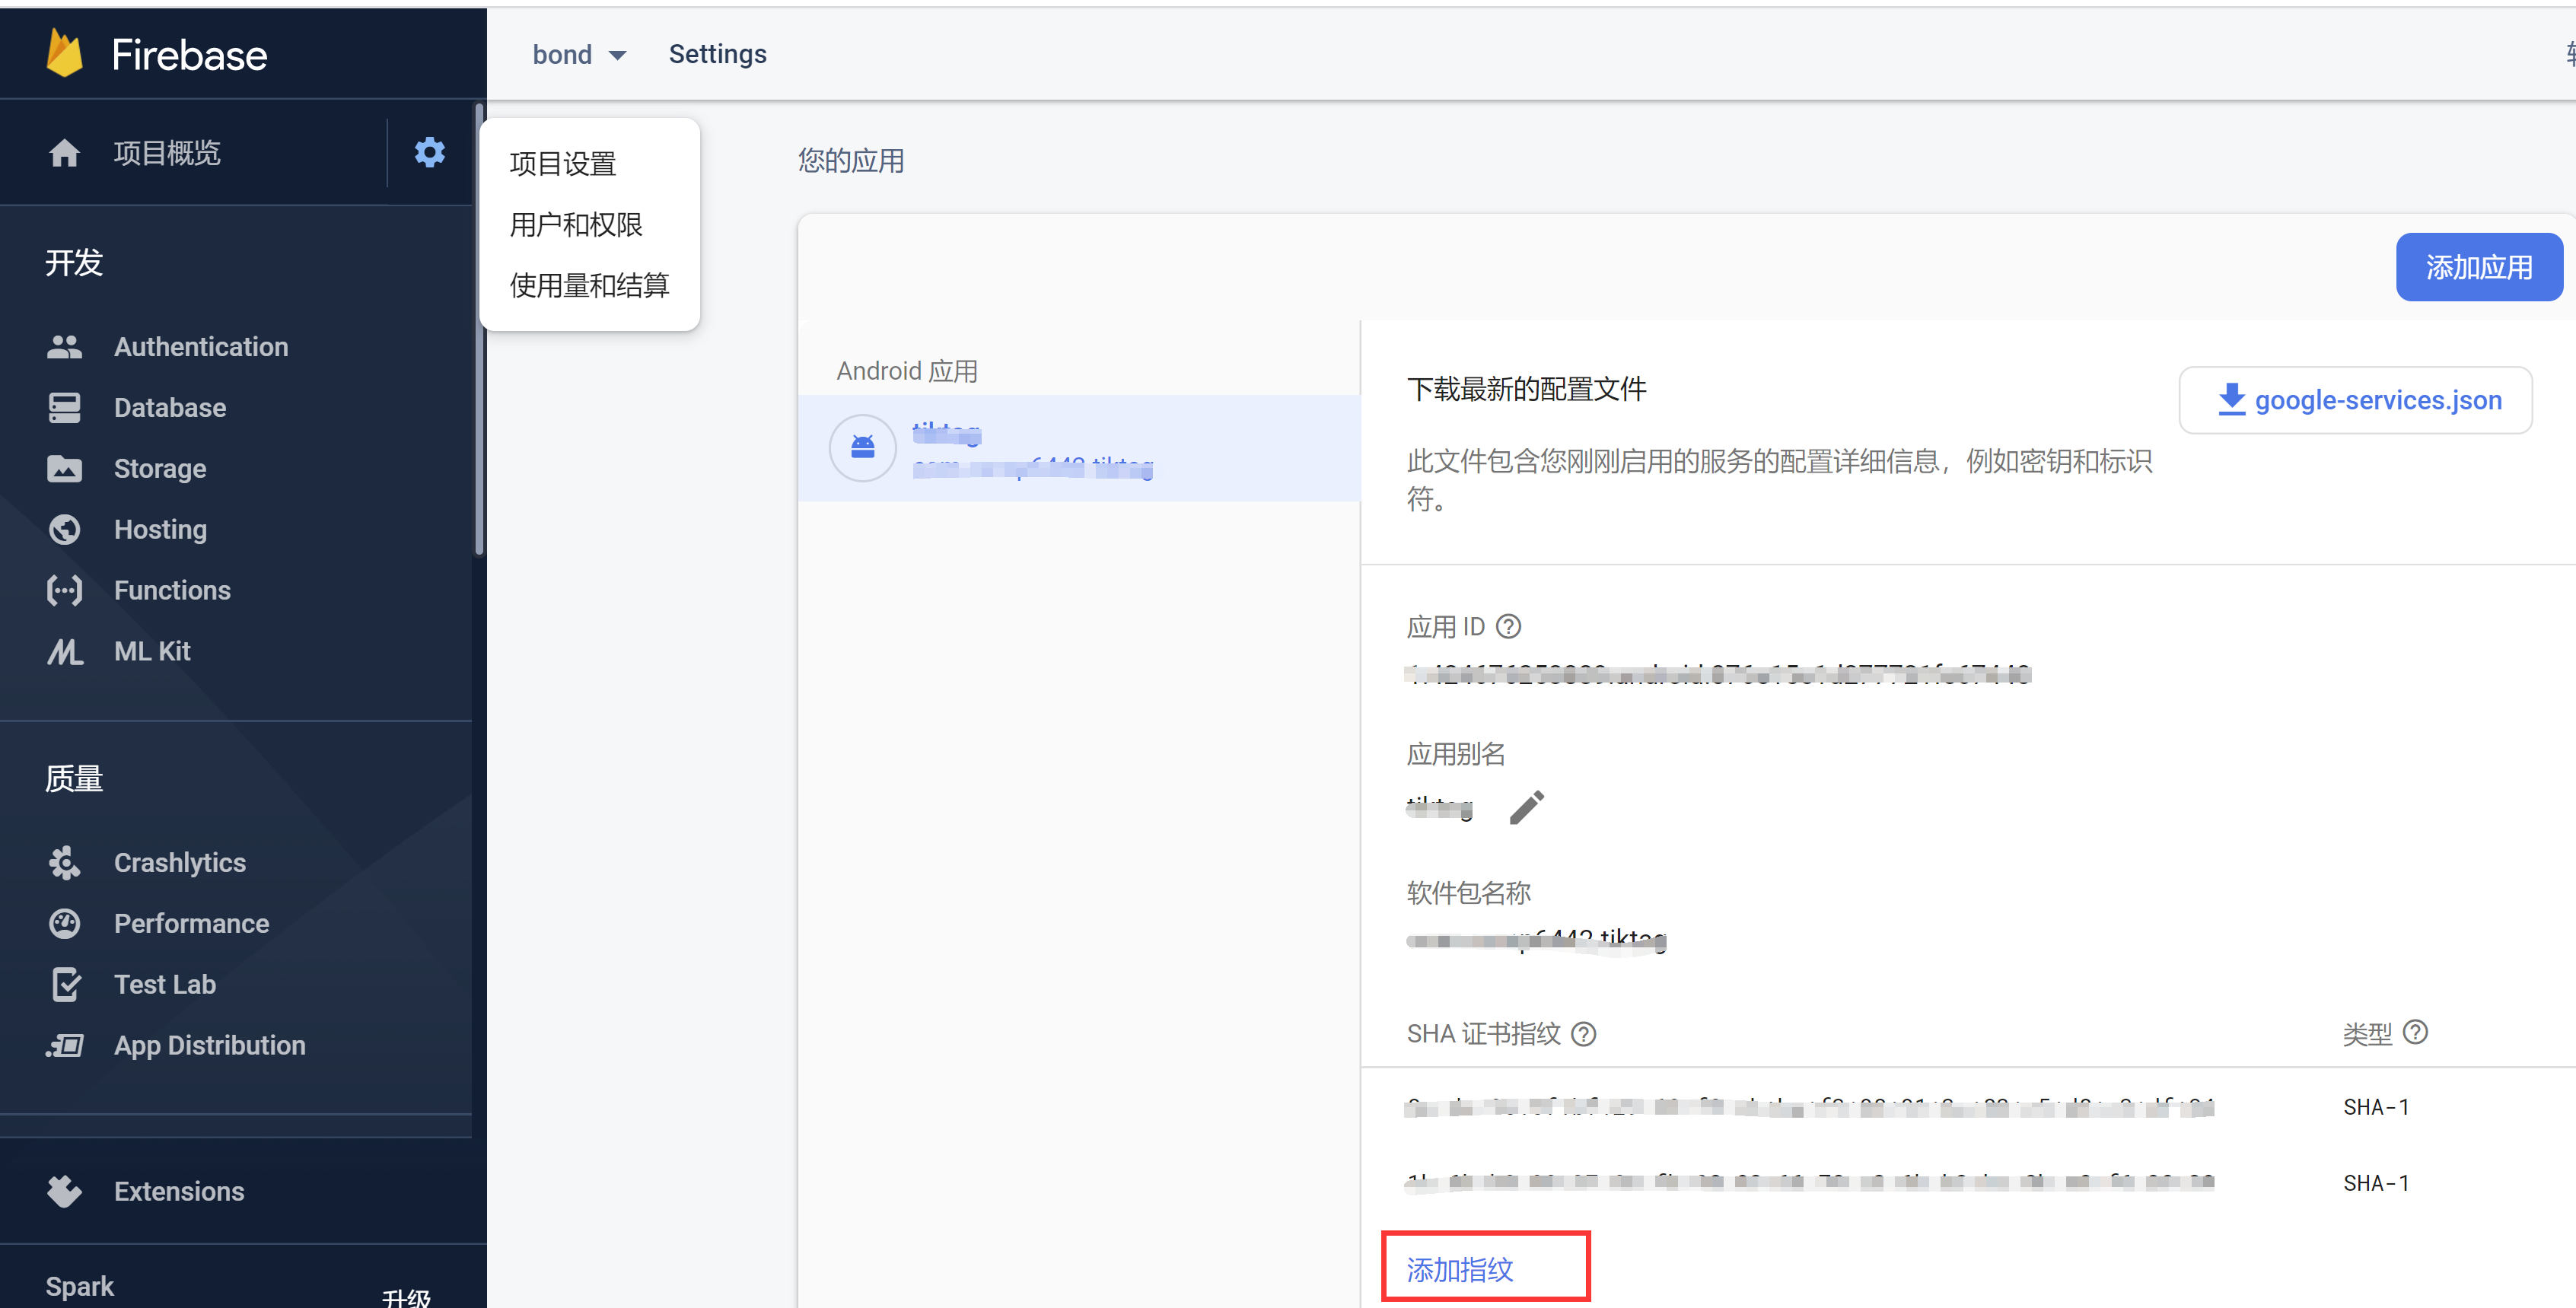Click the 添加应用 button

click(2479, 266)
